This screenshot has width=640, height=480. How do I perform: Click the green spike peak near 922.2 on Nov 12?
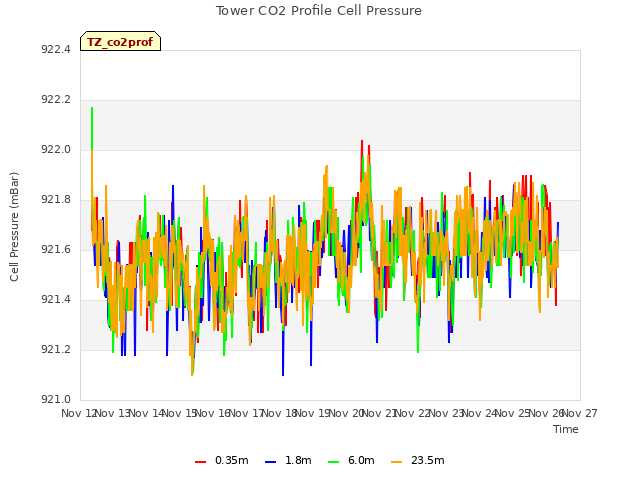pyautogui.click(x=92, y=109)
